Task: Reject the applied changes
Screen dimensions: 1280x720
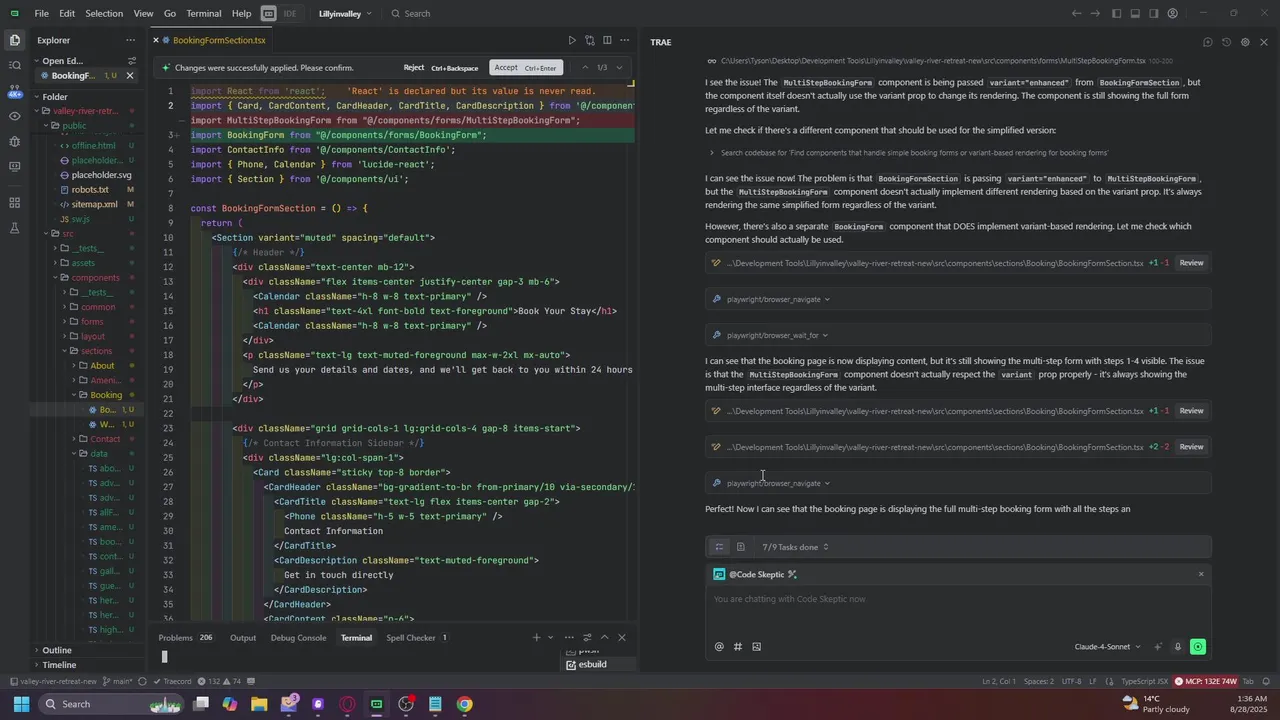Action: click(x=441, y=68)
